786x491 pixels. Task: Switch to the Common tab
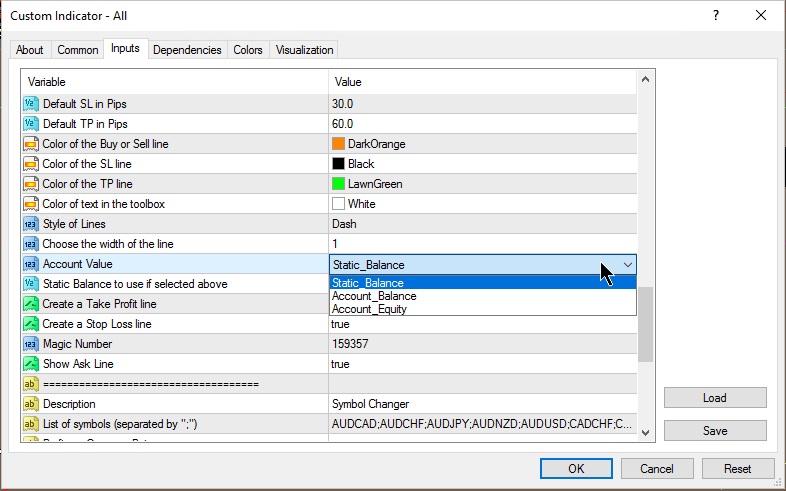(78, 50)
